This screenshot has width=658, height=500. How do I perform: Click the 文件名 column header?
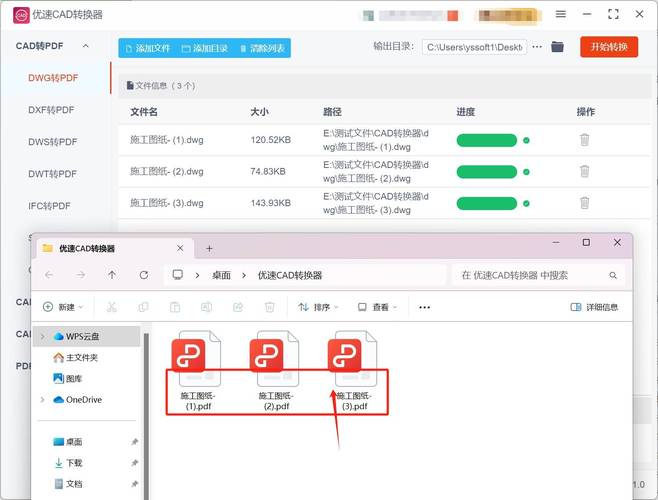point(144,112)
